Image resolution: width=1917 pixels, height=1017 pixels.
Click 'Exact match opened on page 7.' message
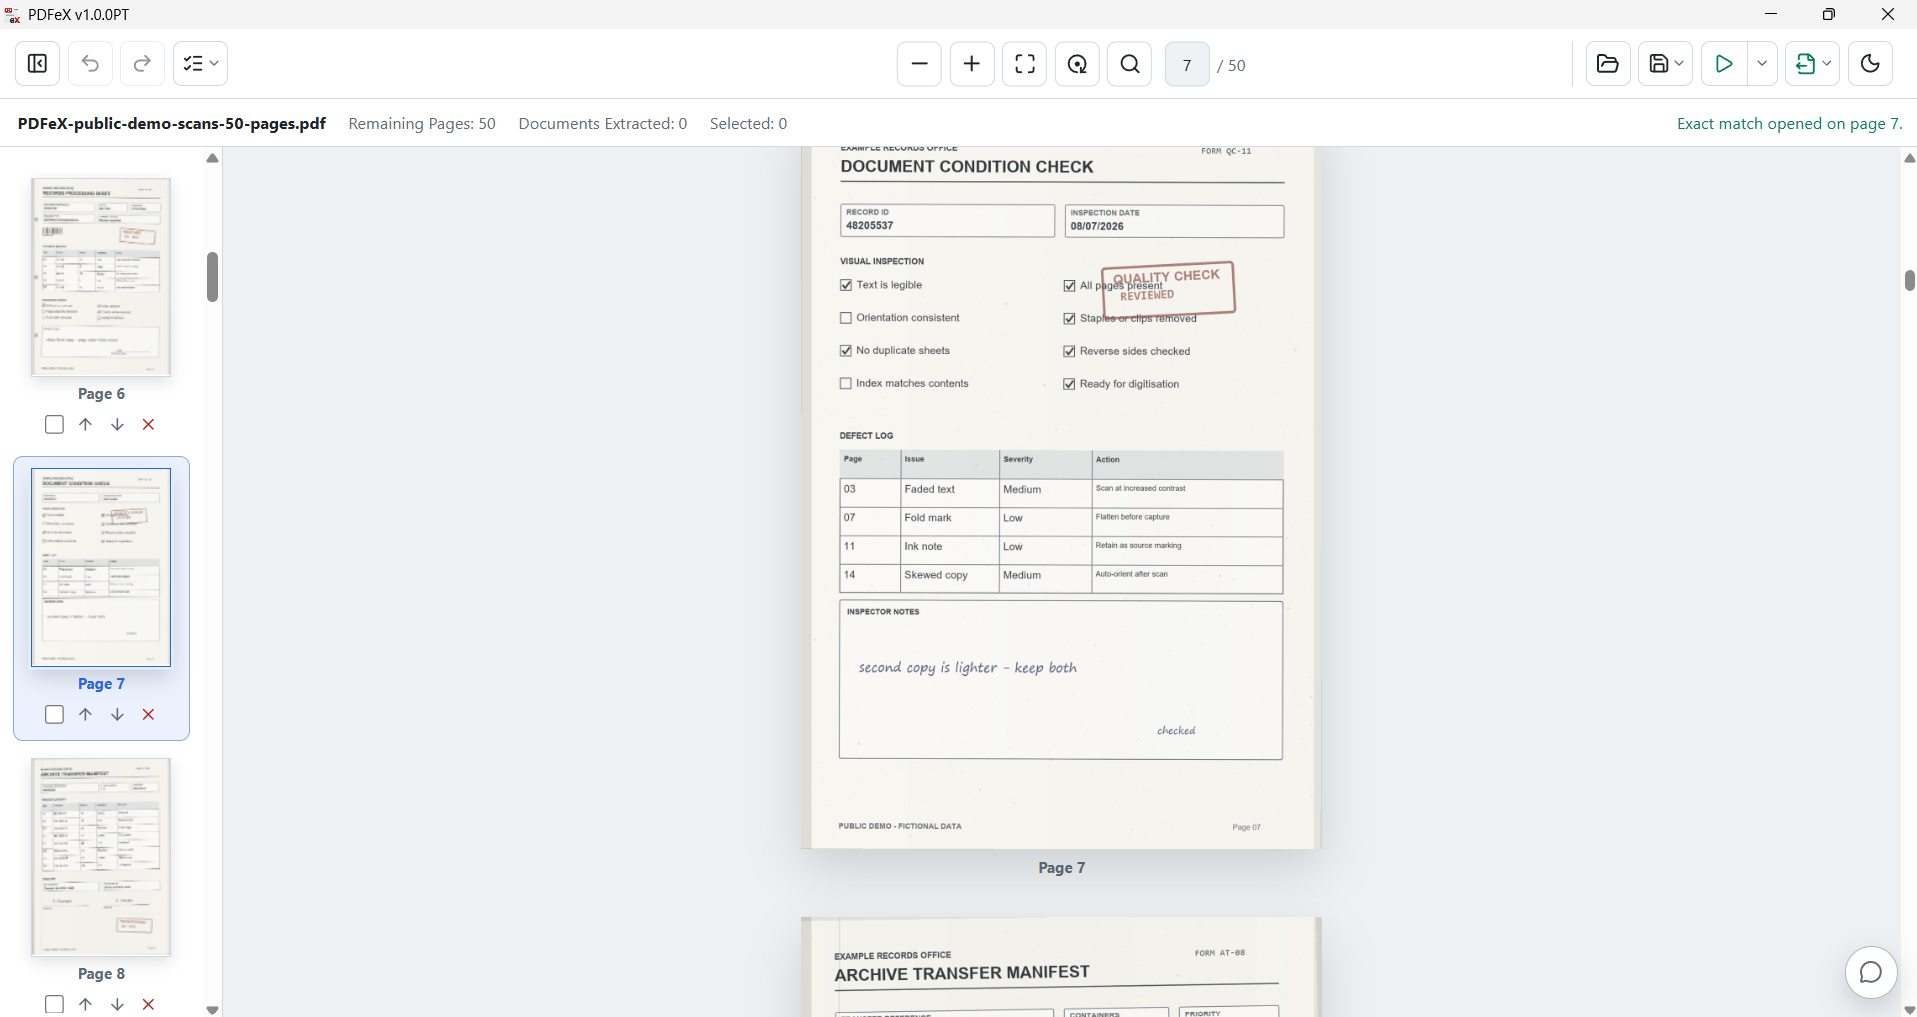[1789, 124]
